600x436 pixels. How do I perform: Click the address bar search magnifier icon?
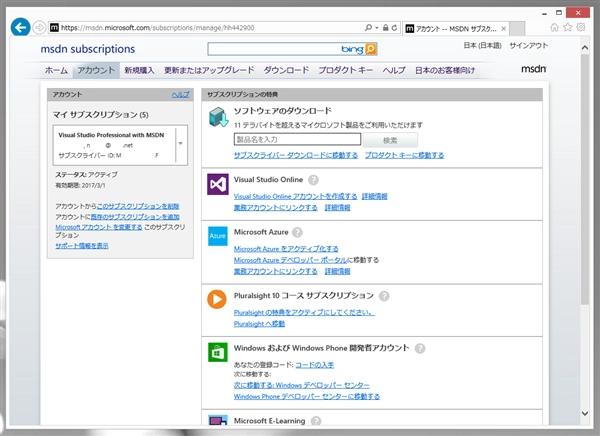[x=368, y=28]
